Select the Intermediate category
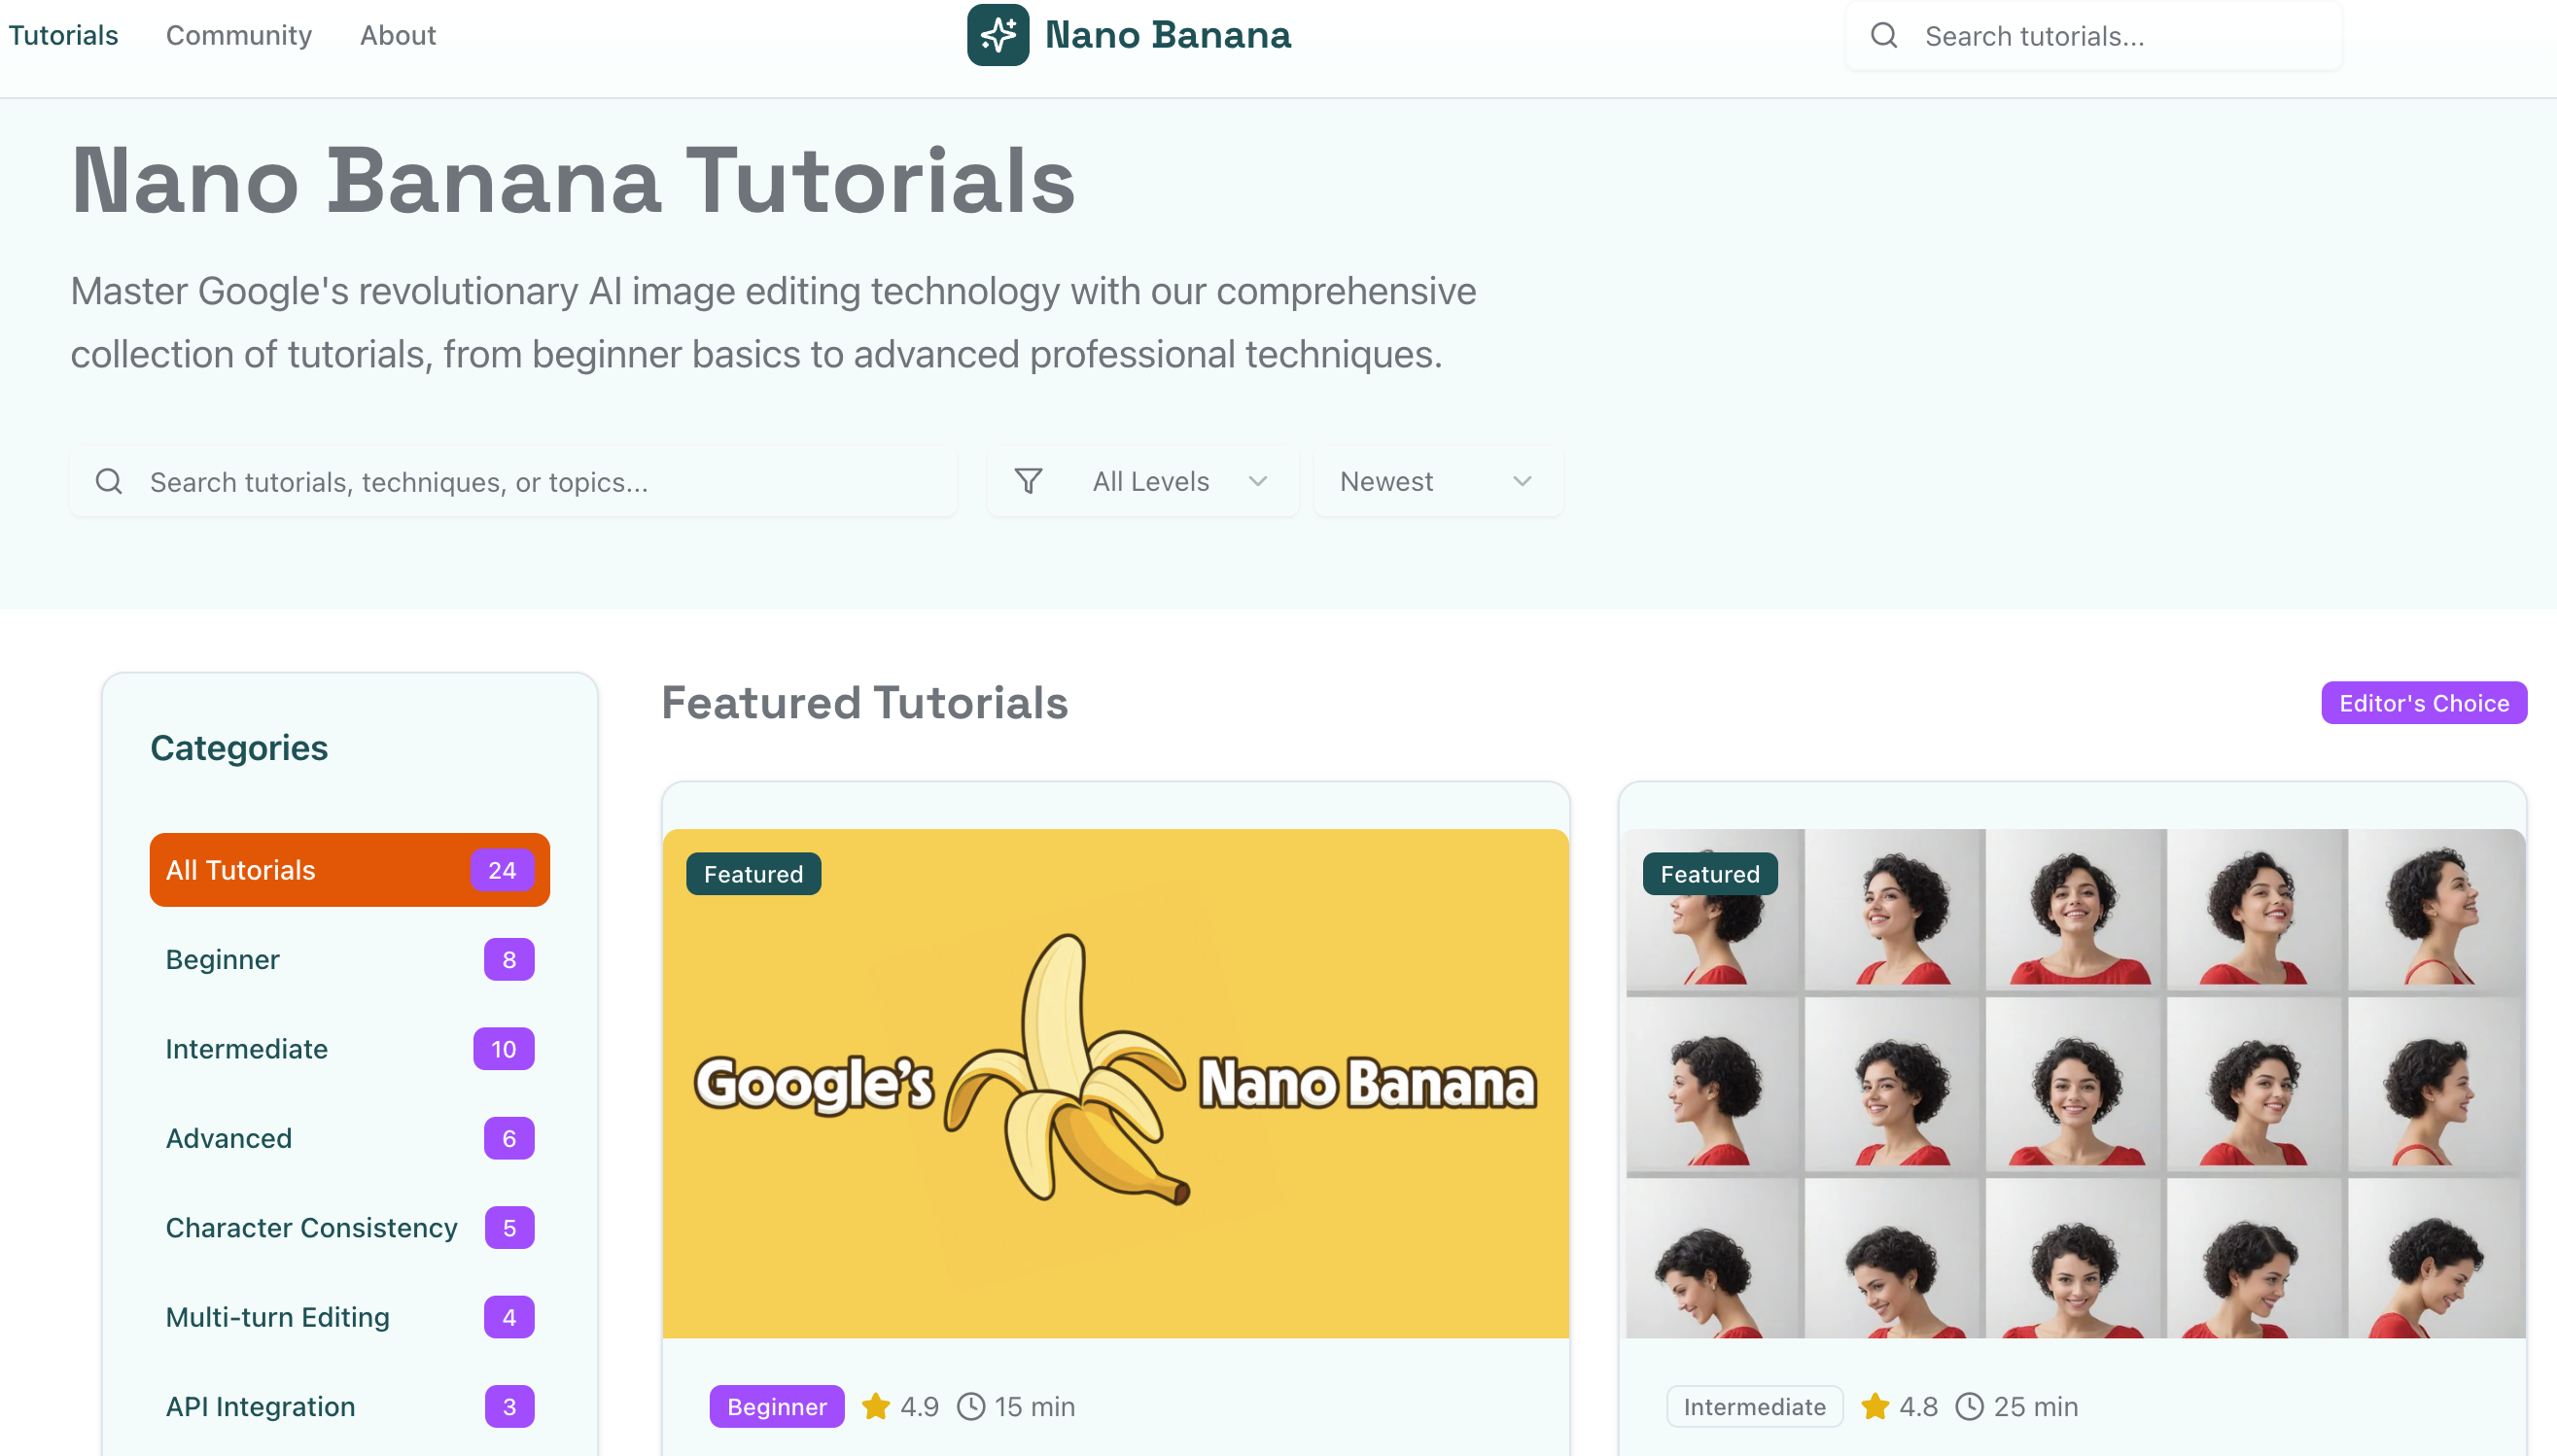 point(350,1048)
